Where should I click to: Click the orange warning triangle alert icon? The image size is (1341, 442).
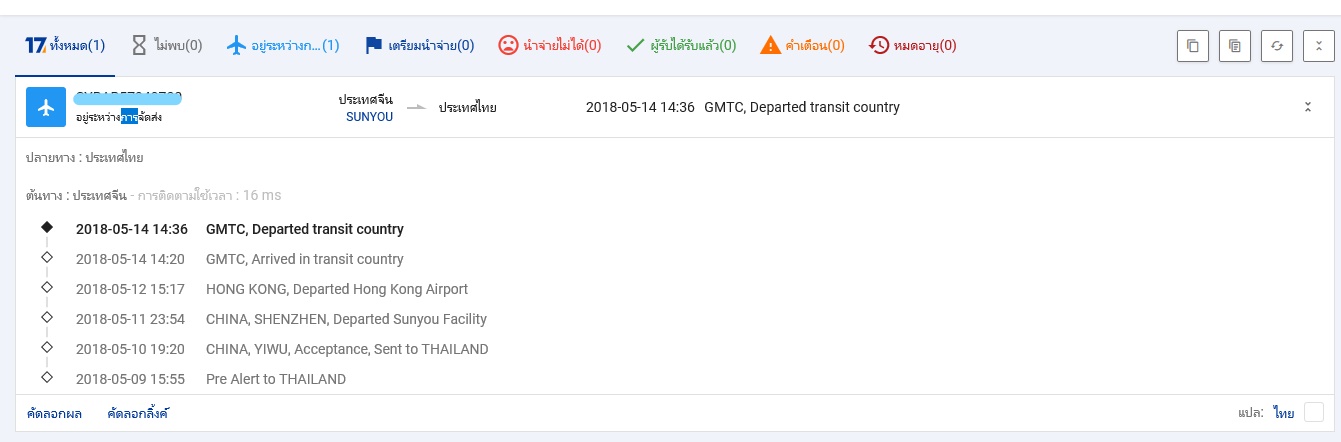[x=770, y=45]
